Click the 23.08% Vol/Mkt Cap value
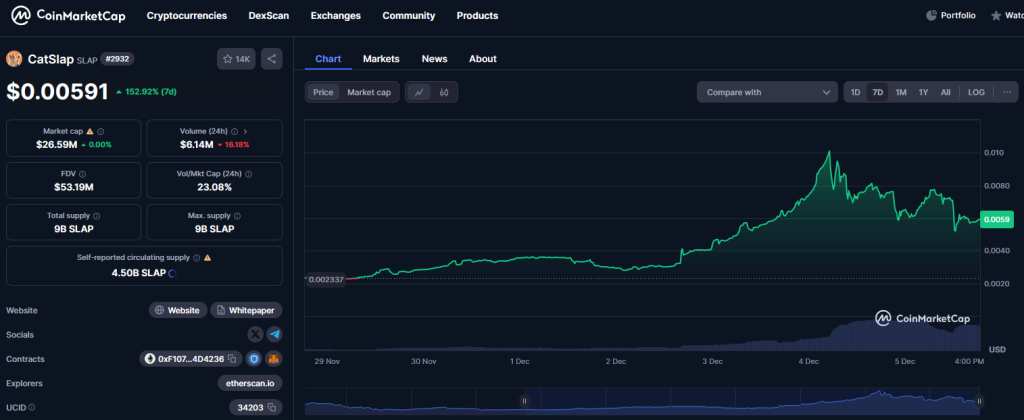1024x420 pixels. point(214,187)
